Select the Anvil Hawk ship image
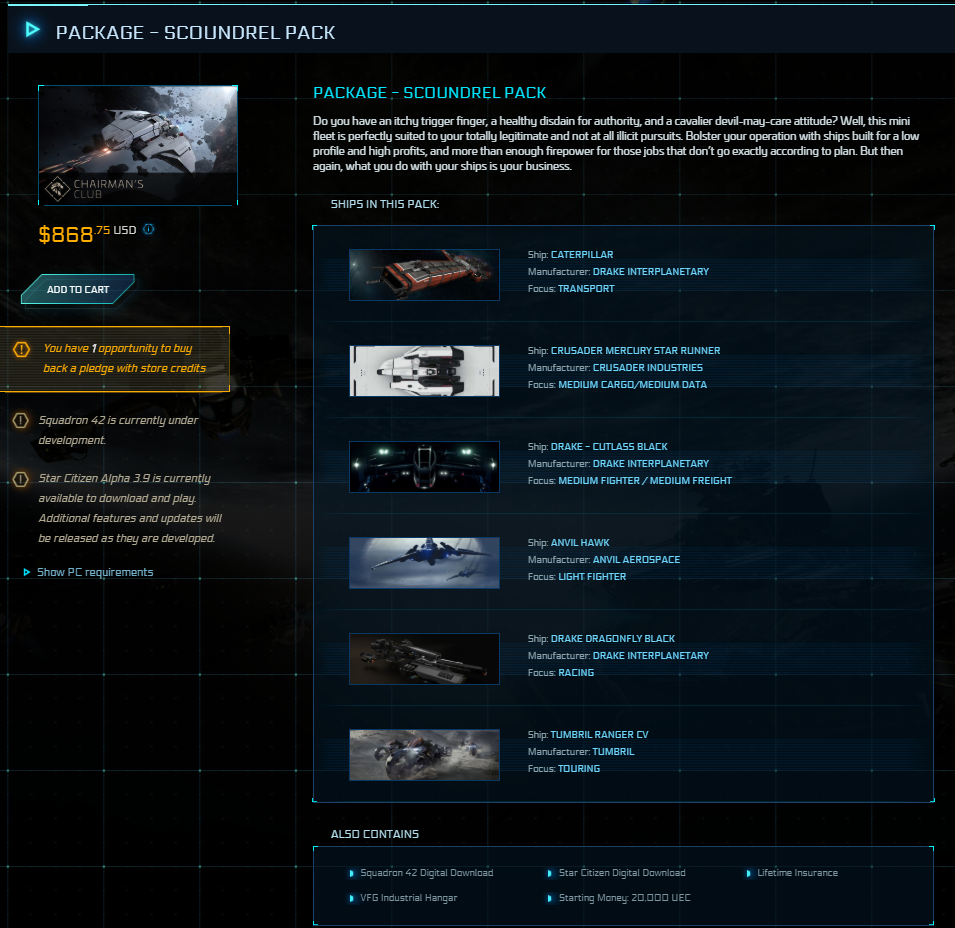 click(x=424, y=563)
